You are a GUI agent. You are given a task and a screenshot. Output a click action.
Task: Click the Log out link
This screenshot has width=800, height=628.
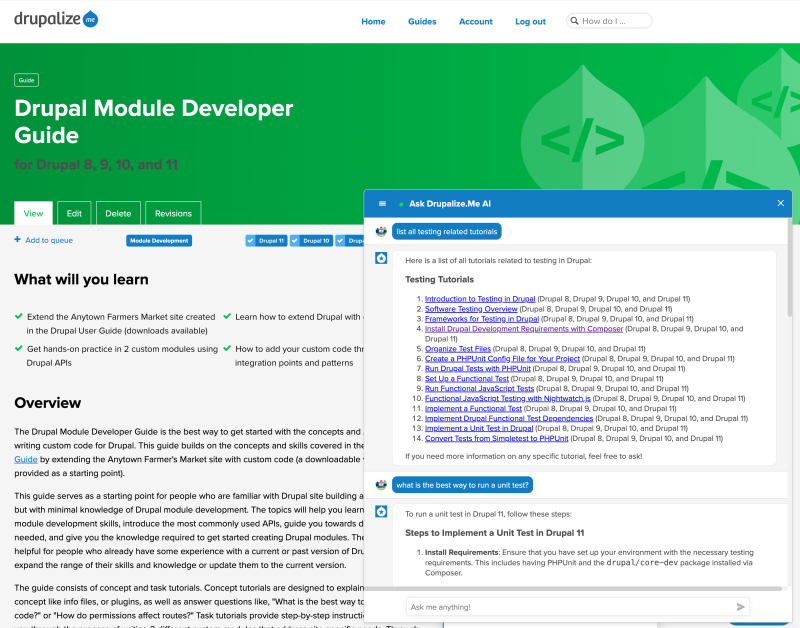point(530,21)
